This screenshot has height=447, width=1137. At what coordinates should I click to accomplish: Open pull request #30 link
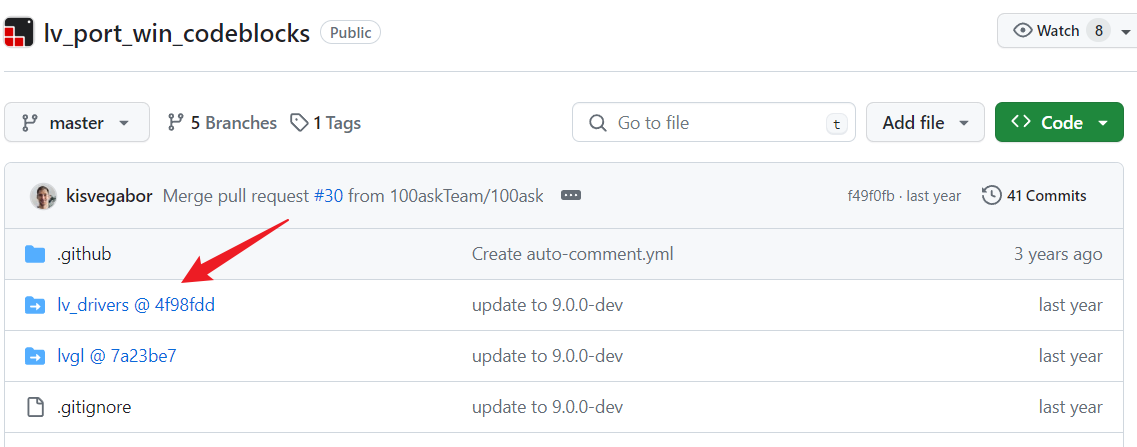coord(328,196)
